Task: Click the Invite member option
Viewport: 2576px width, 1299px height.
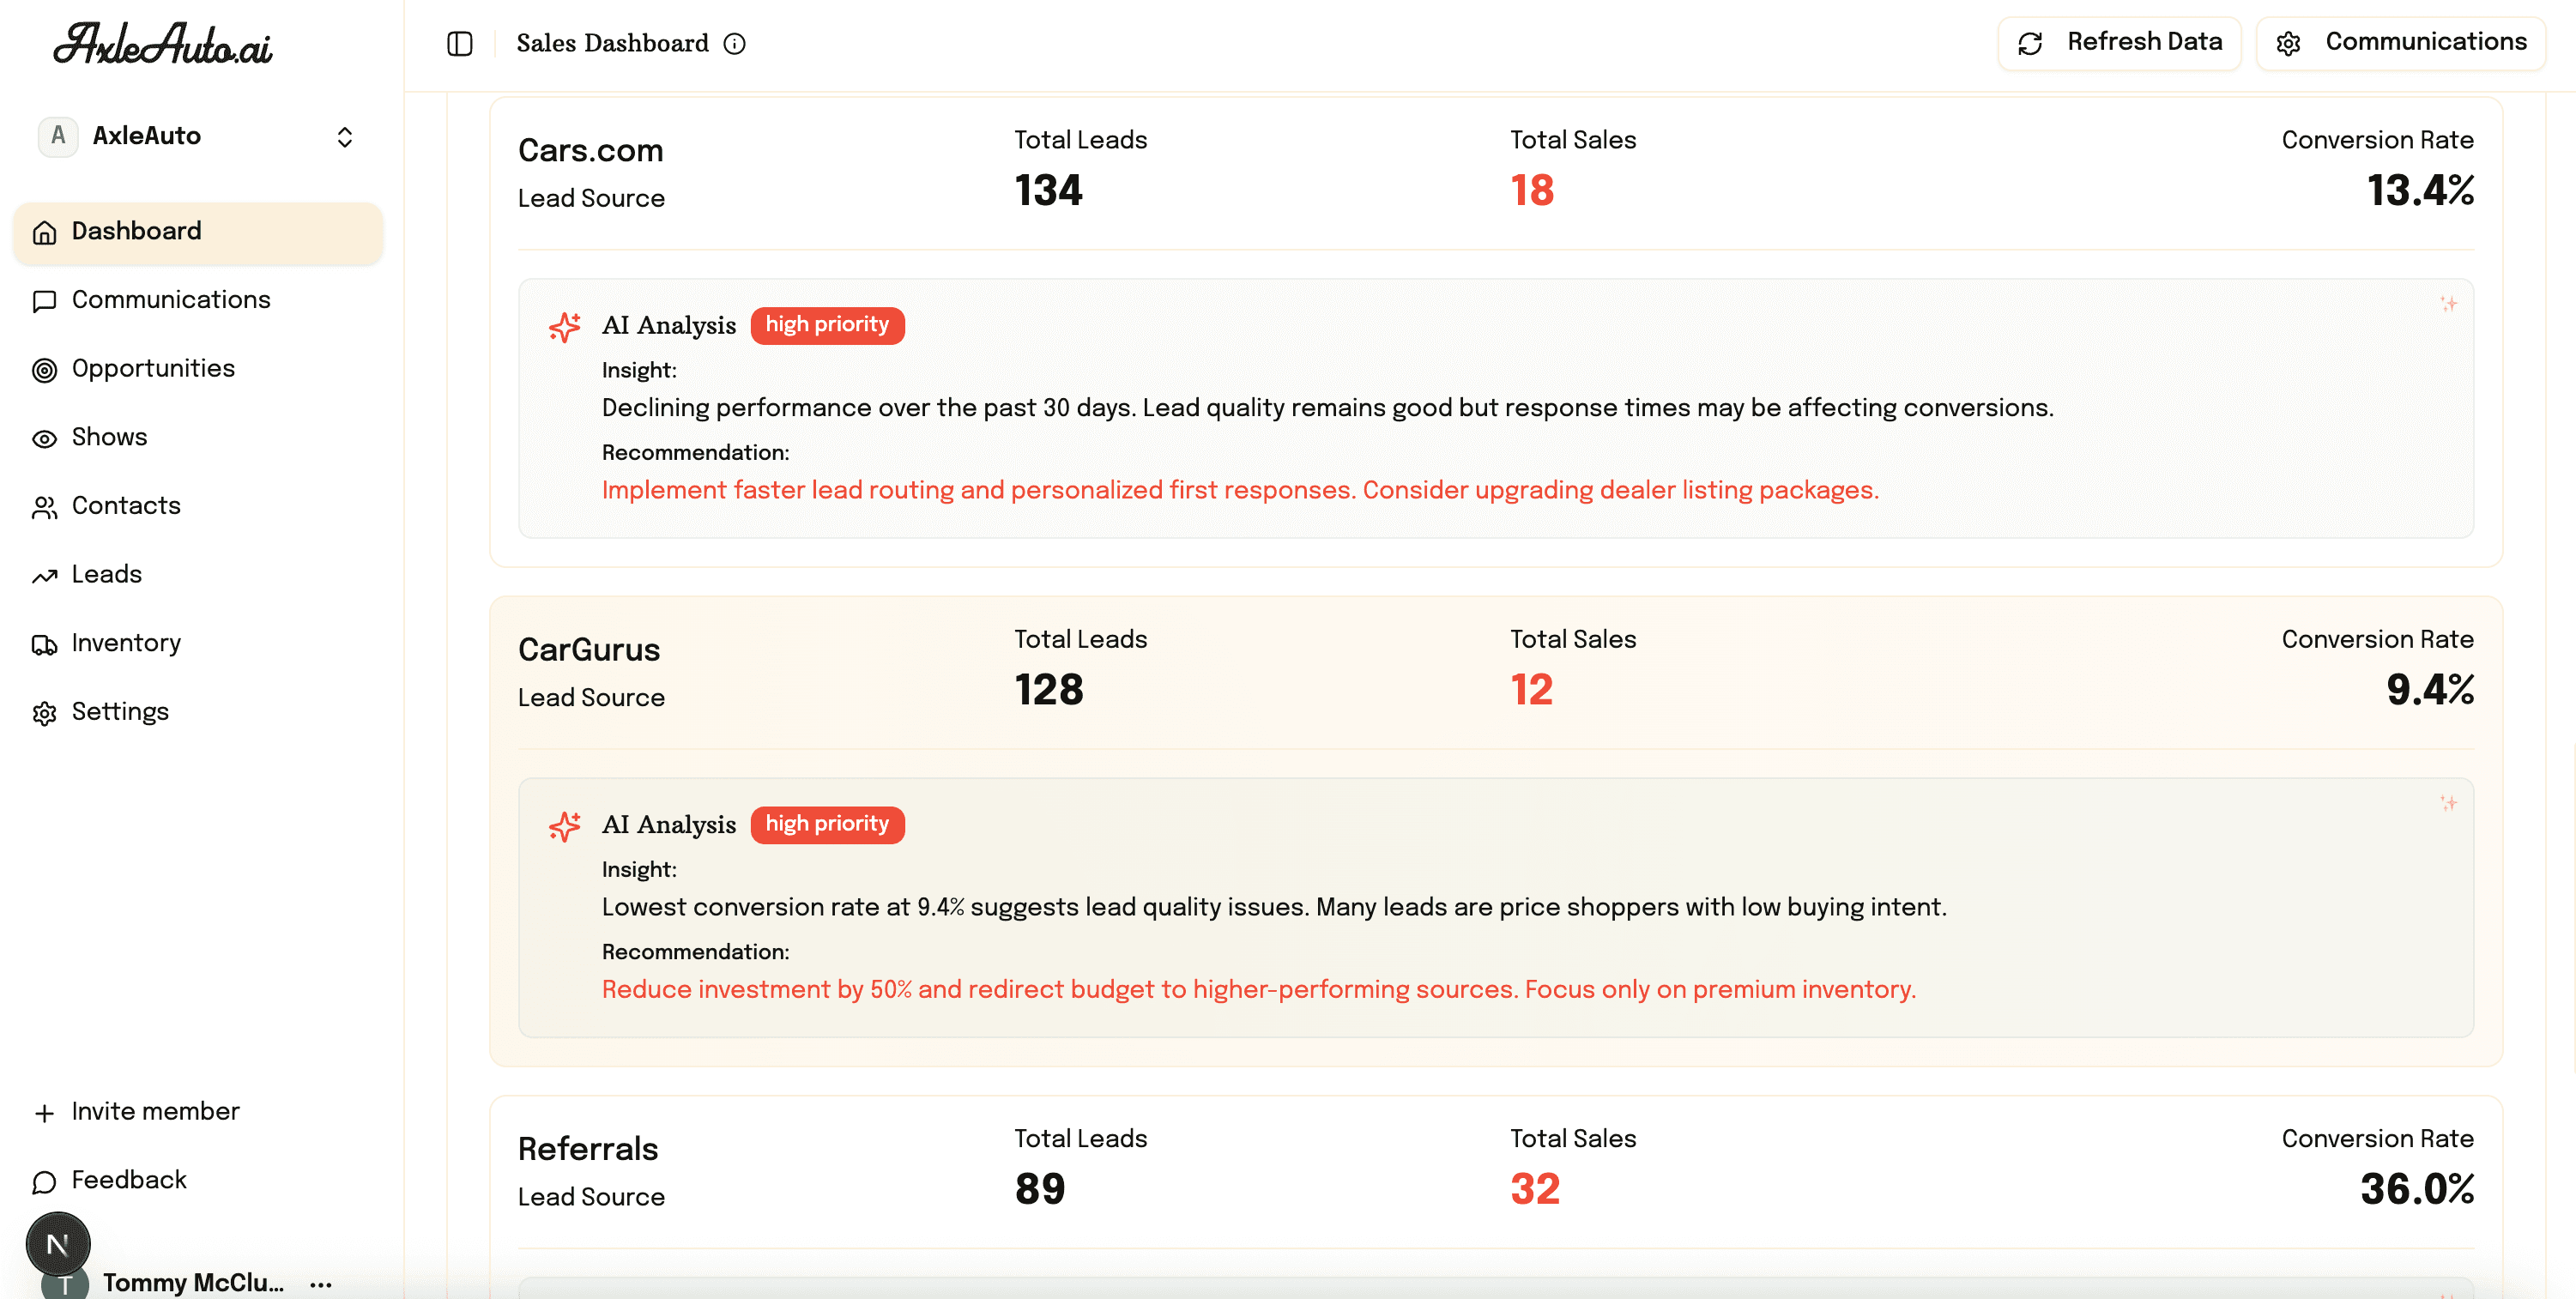Action: click(155, 1111)
